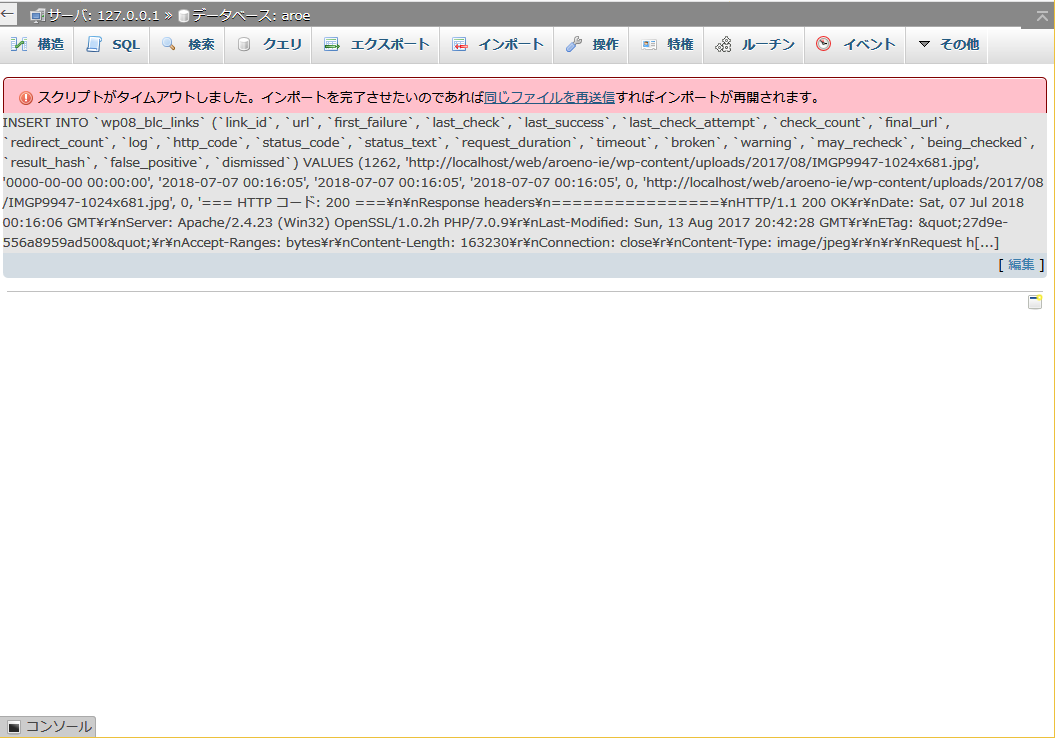The image size is (1055, 738).
Task: Click the データベース: aroe breadcrumb link
Action: pos(250,16)
